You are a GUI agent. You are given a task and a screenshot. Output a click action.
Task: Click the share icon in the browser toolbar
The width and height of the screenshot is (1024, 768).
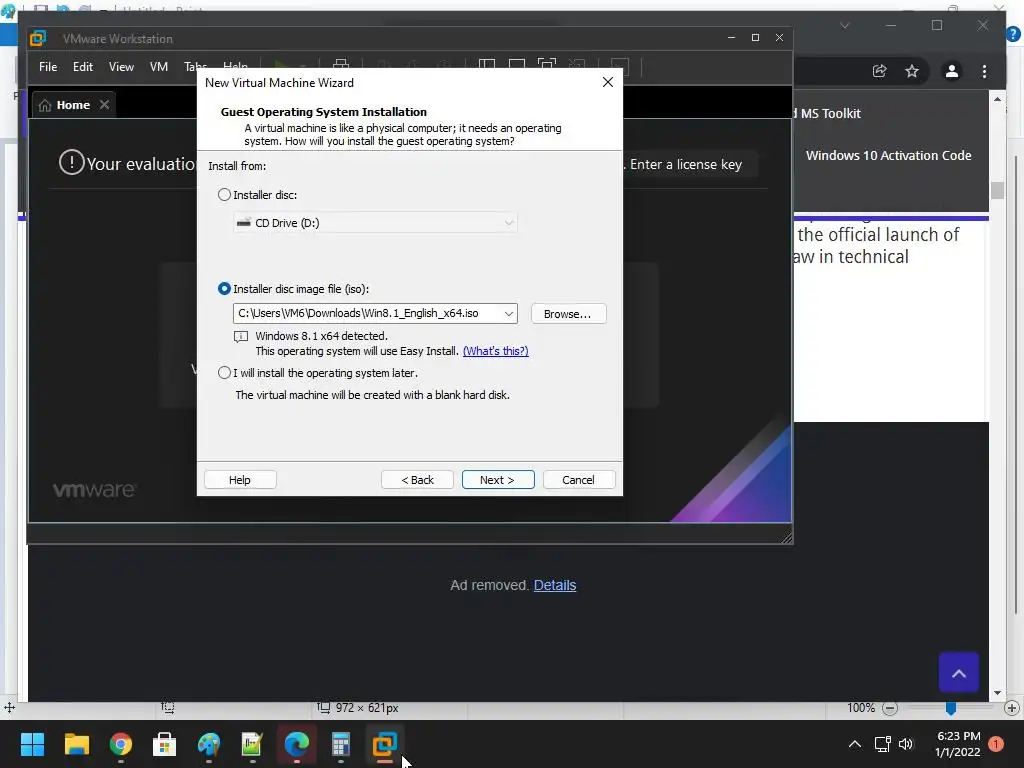(x=880, y=71)
